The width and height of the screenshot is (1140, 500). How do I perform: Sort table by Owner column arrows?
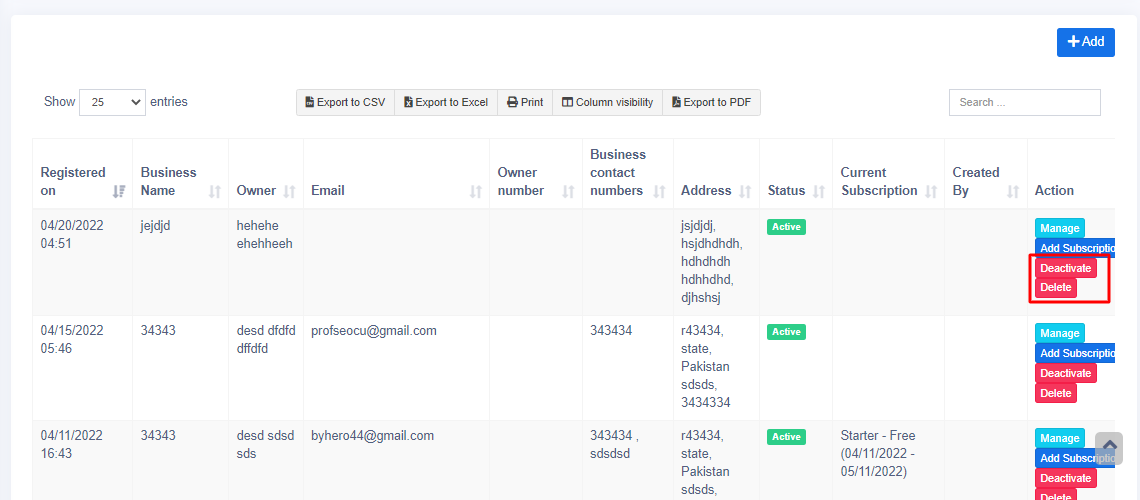tap(289, 191)
